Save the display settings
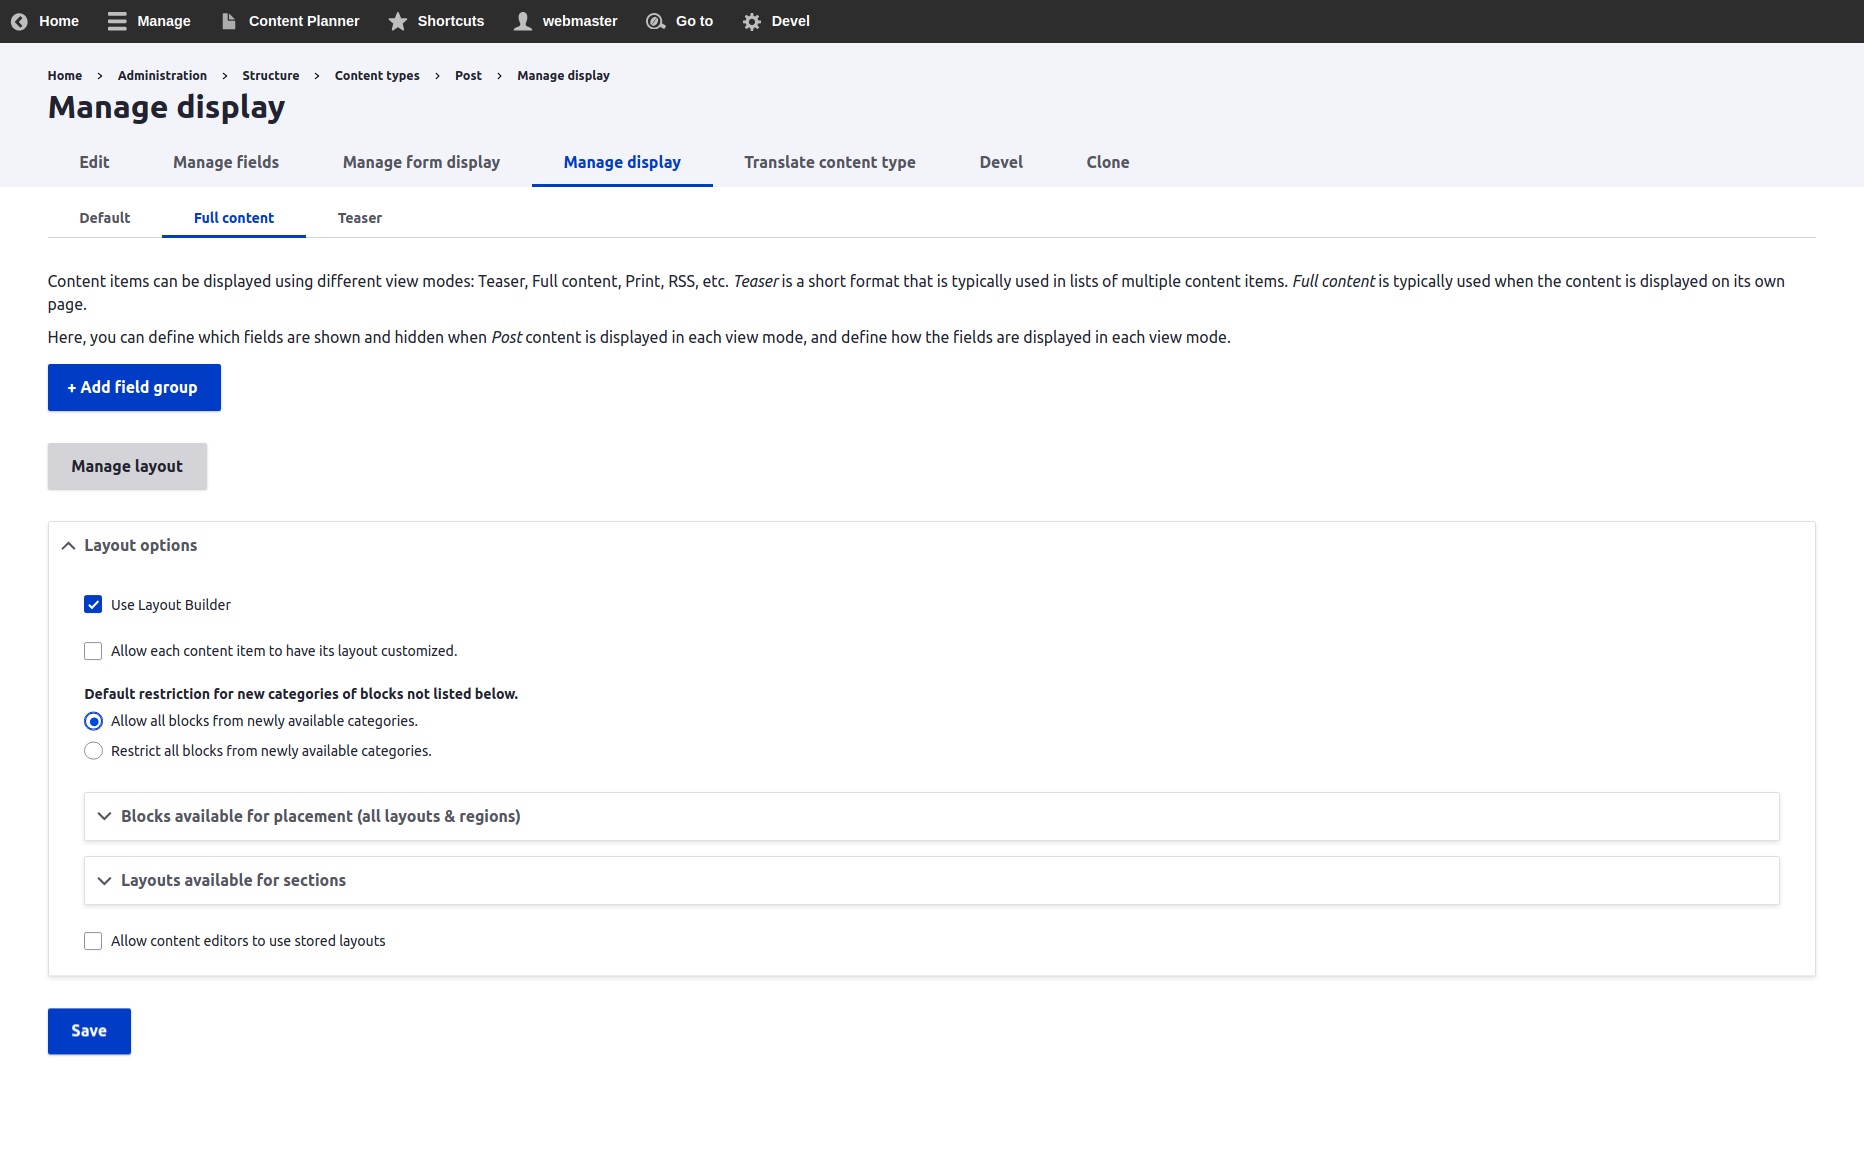The width and height of the screenshot is (1864, 1167). click(x=89, y=1031)
